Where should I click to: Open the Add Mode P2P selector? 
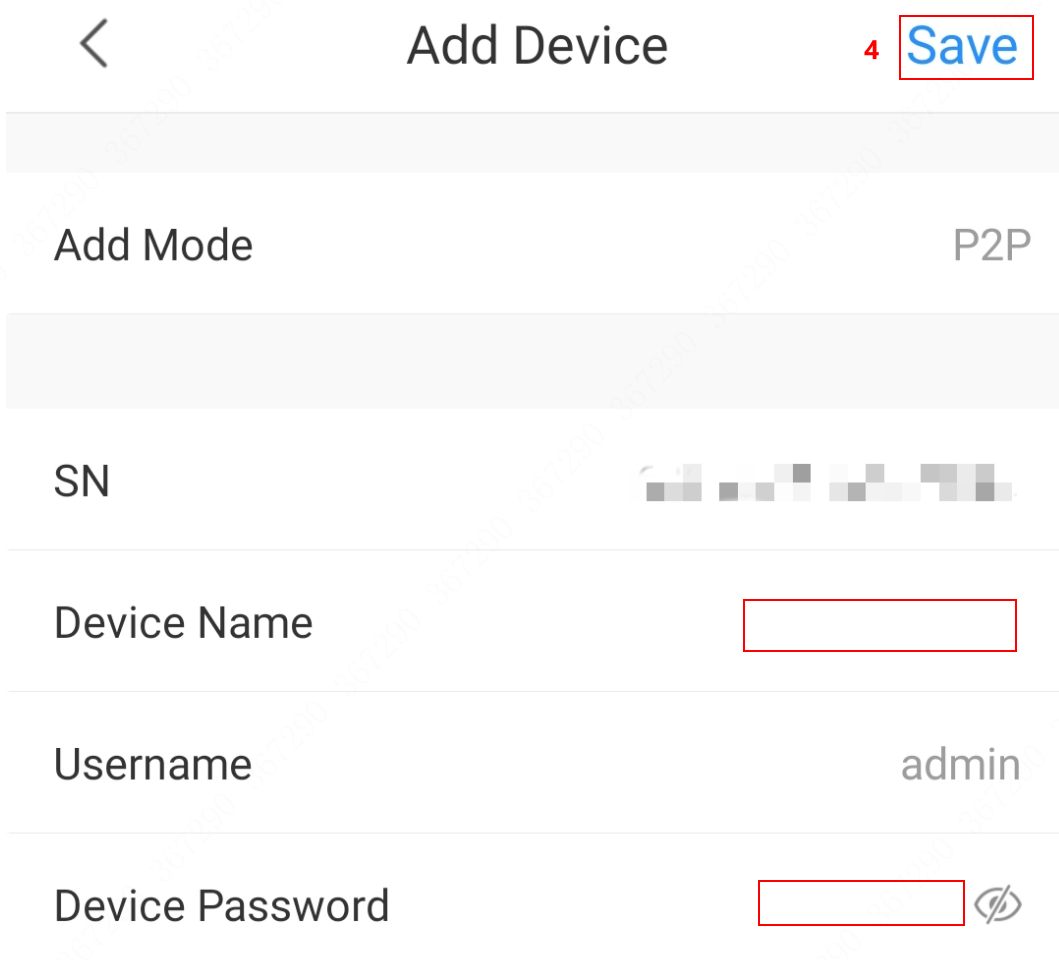(x=992, y=245)
